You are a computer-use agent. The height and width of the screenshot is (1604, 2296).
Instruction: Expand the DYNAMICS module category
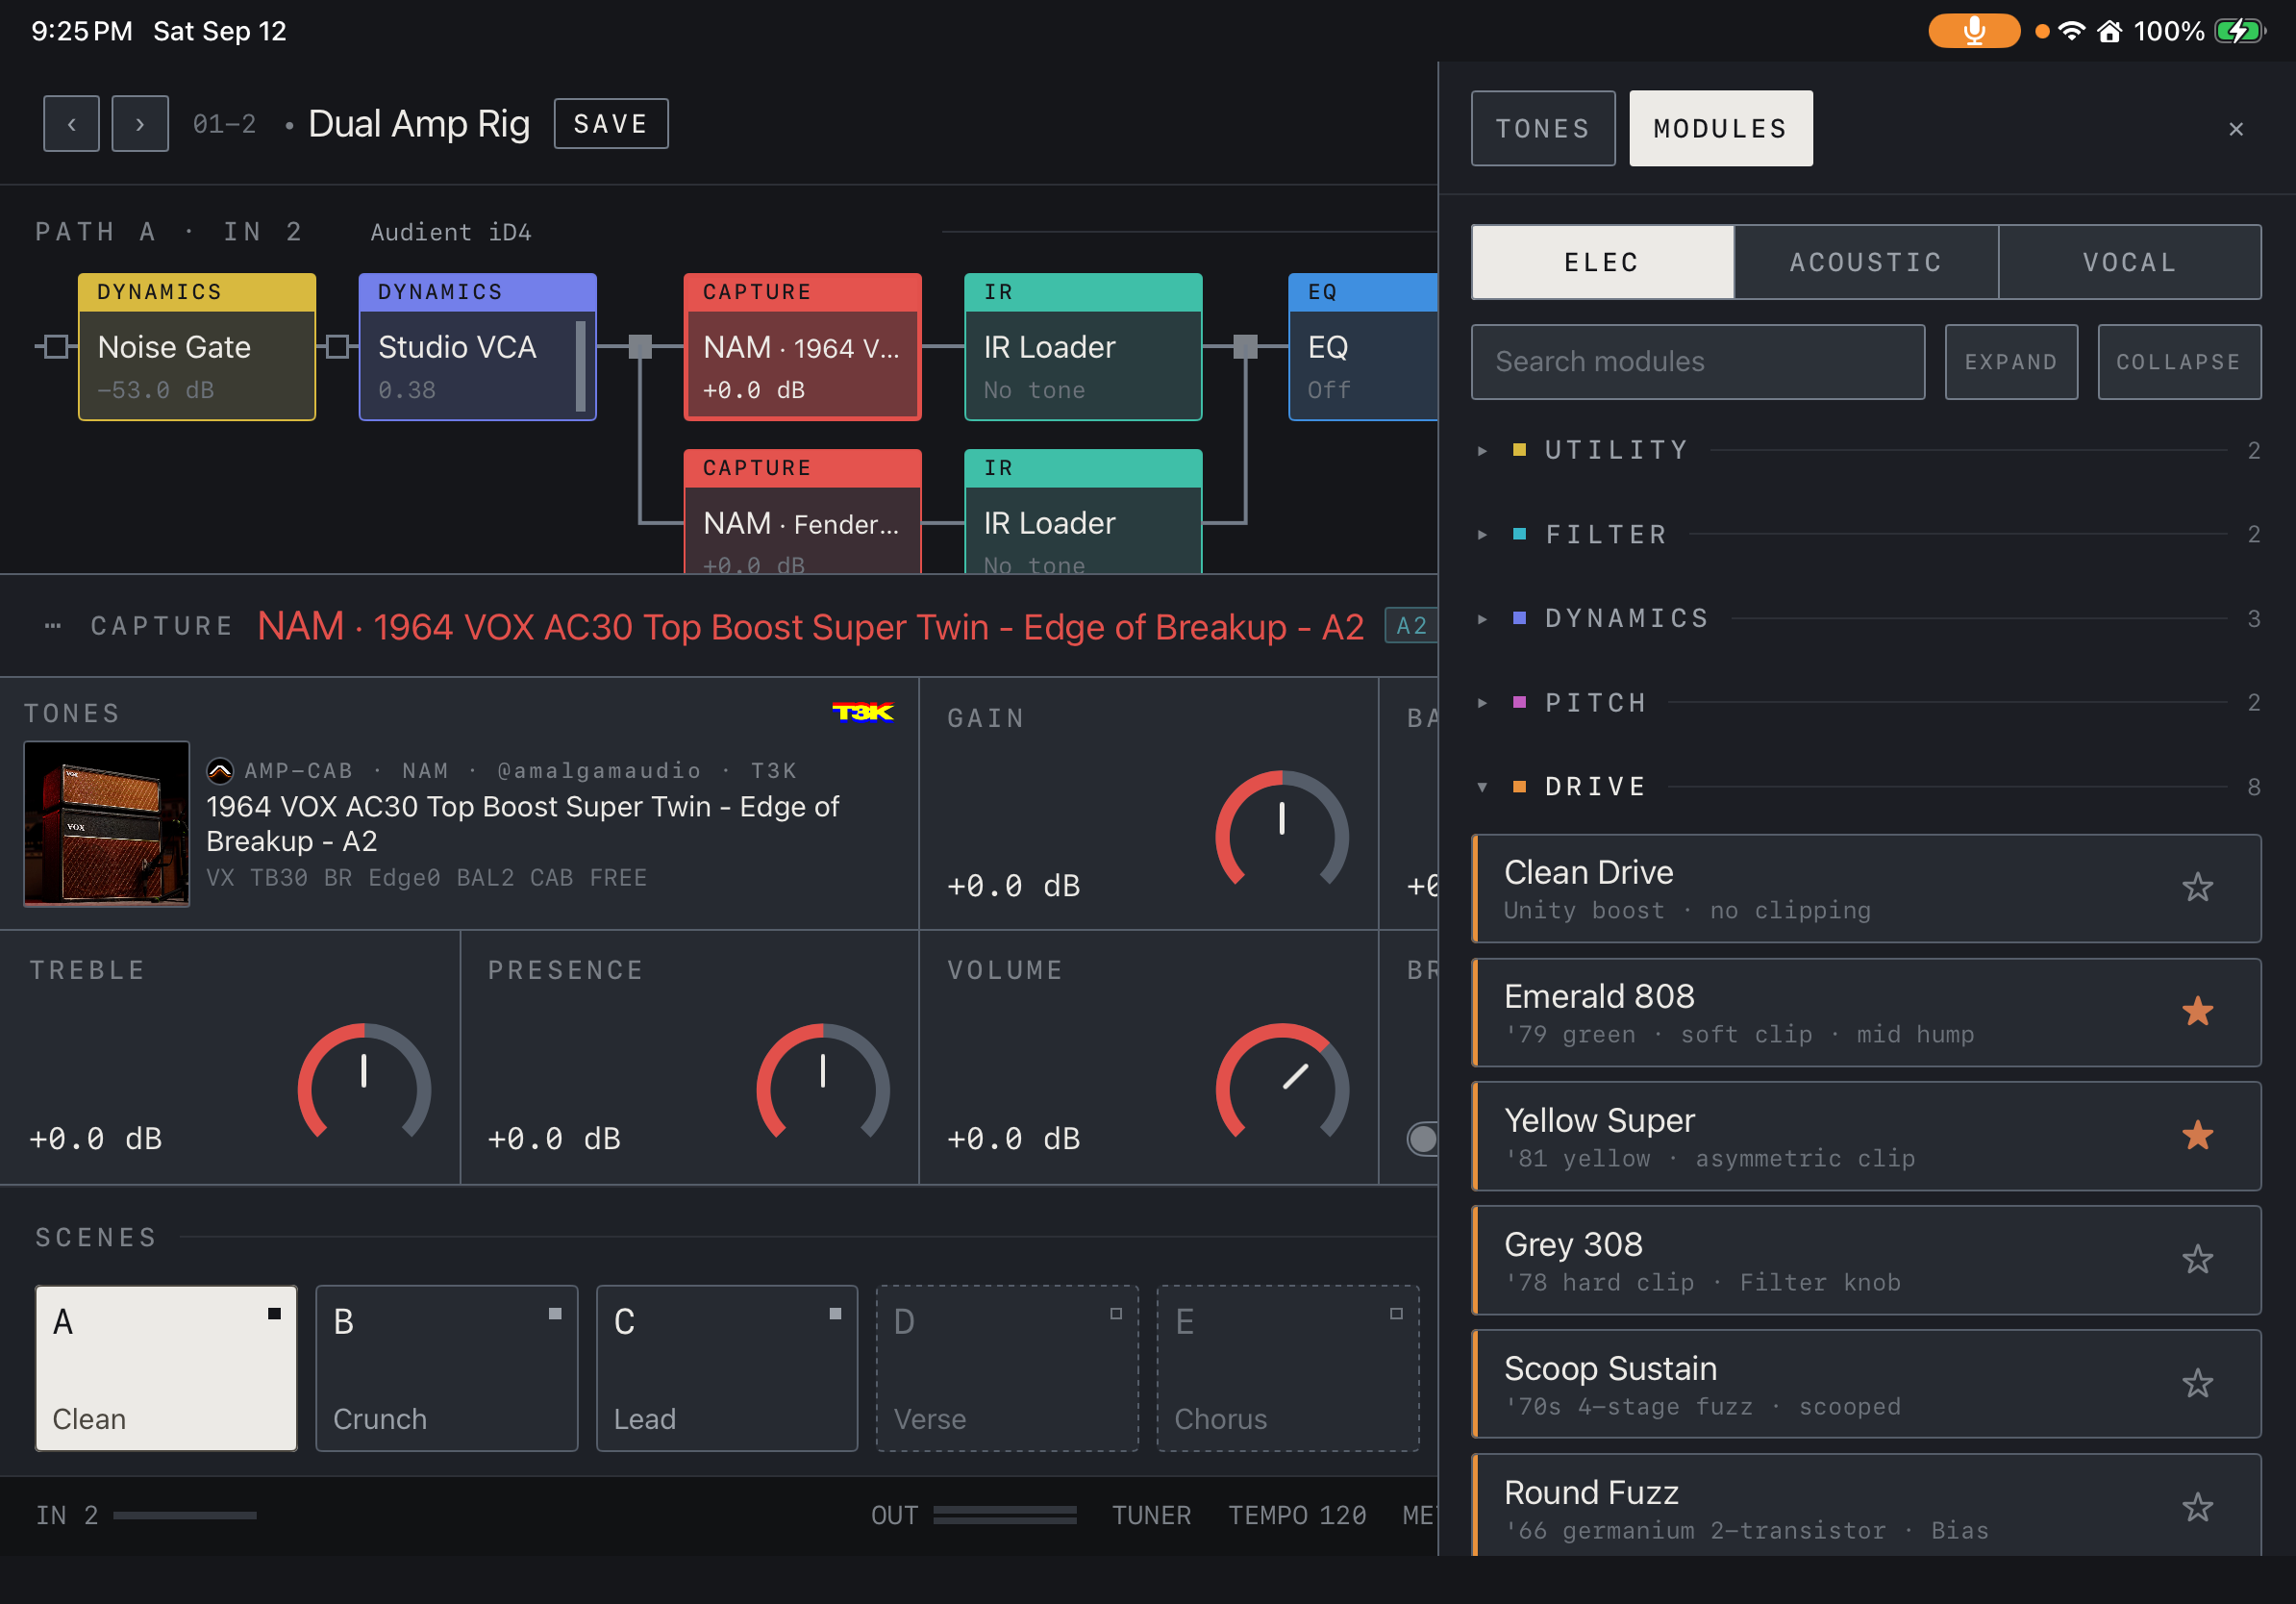1865,618
